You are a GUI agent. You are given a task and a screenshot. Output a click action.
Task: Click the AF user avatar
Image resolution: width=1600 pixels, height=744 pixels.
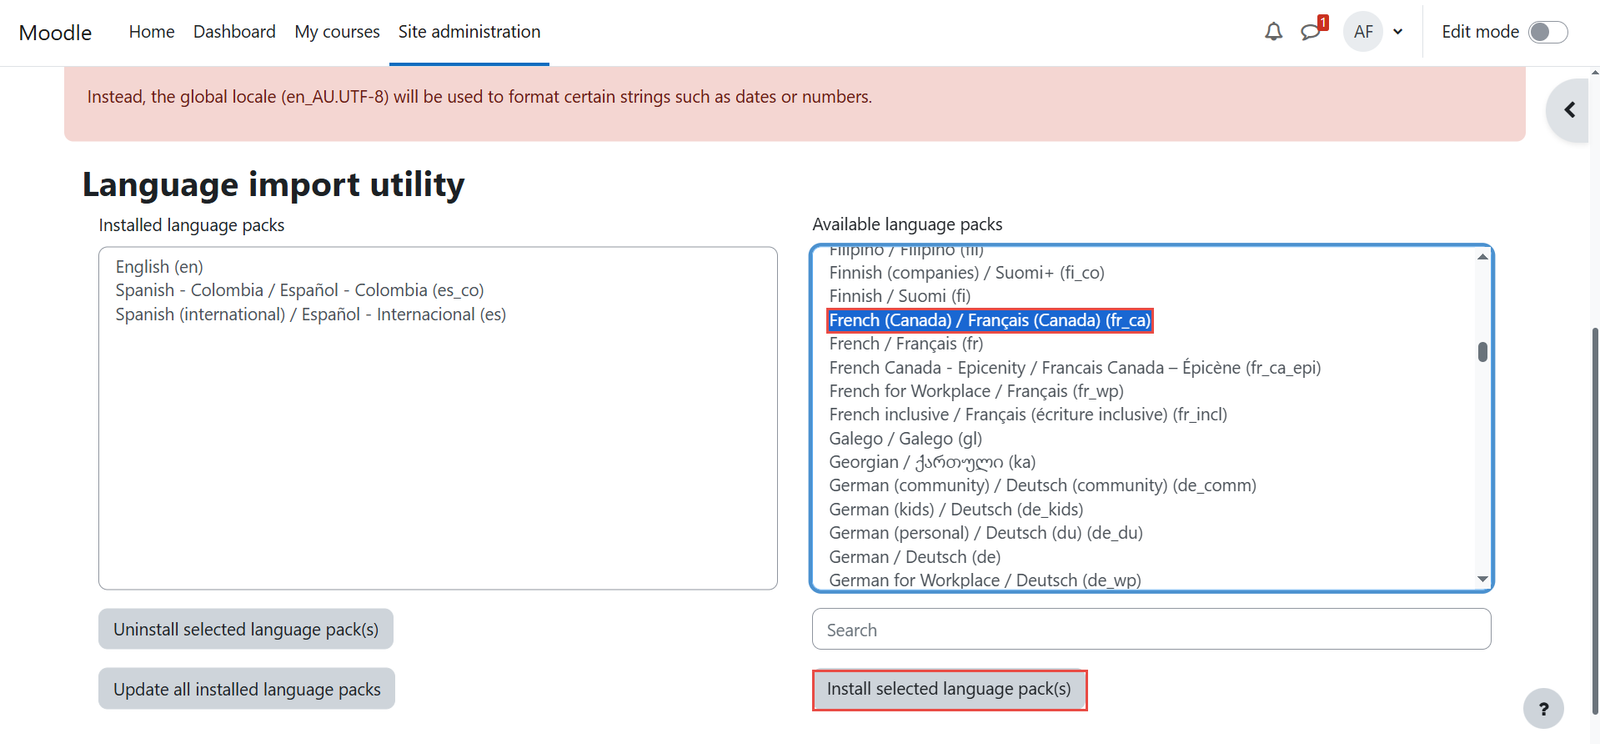(1363, 32)
